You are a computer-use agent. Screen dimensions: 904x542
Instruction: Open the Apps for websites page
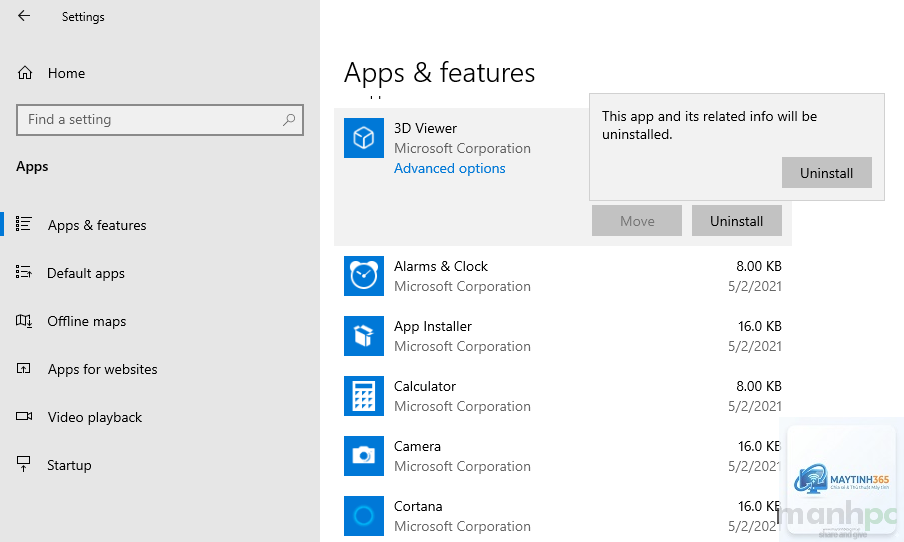point(103,369)
